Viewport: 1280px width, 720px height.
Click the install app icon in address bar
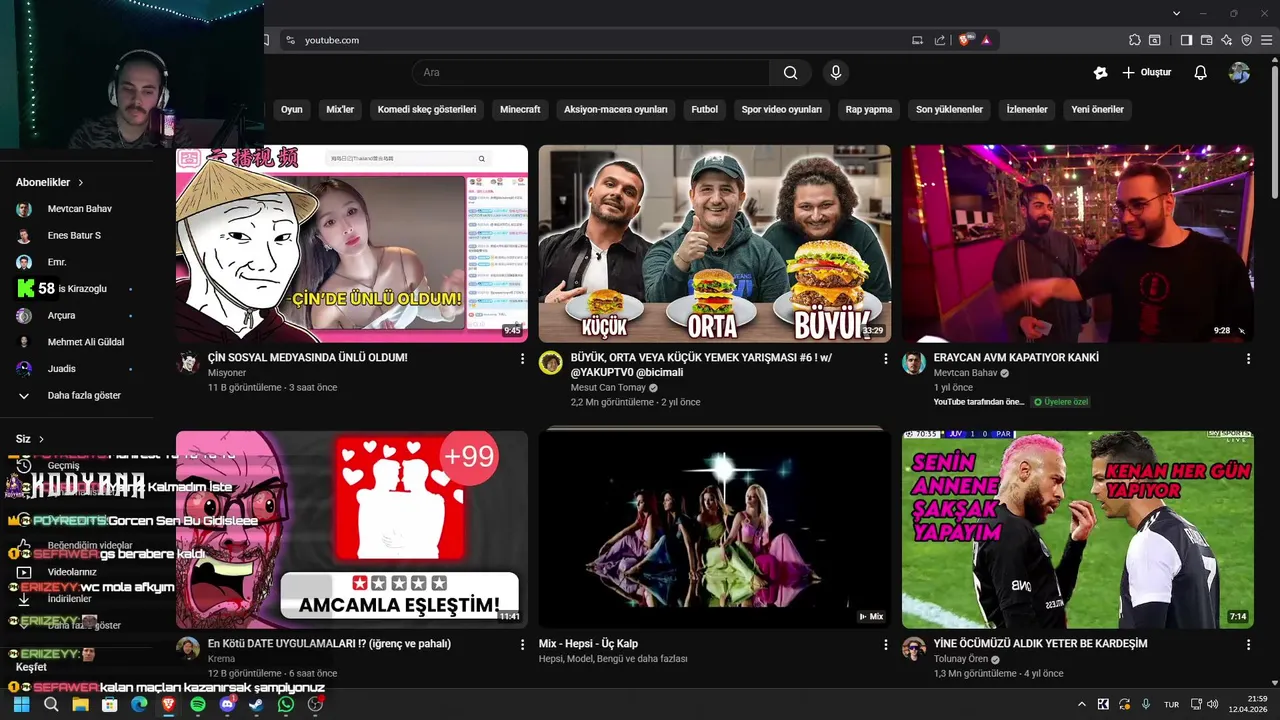click(x=918, y=40)
